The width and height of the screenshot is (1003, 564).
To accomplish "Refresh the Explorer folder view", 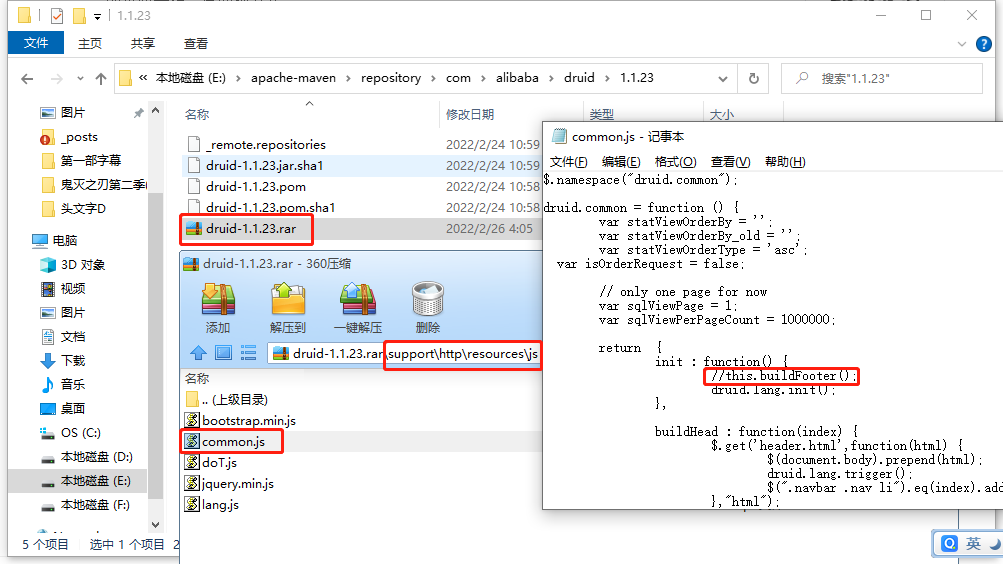I will 754,78.
